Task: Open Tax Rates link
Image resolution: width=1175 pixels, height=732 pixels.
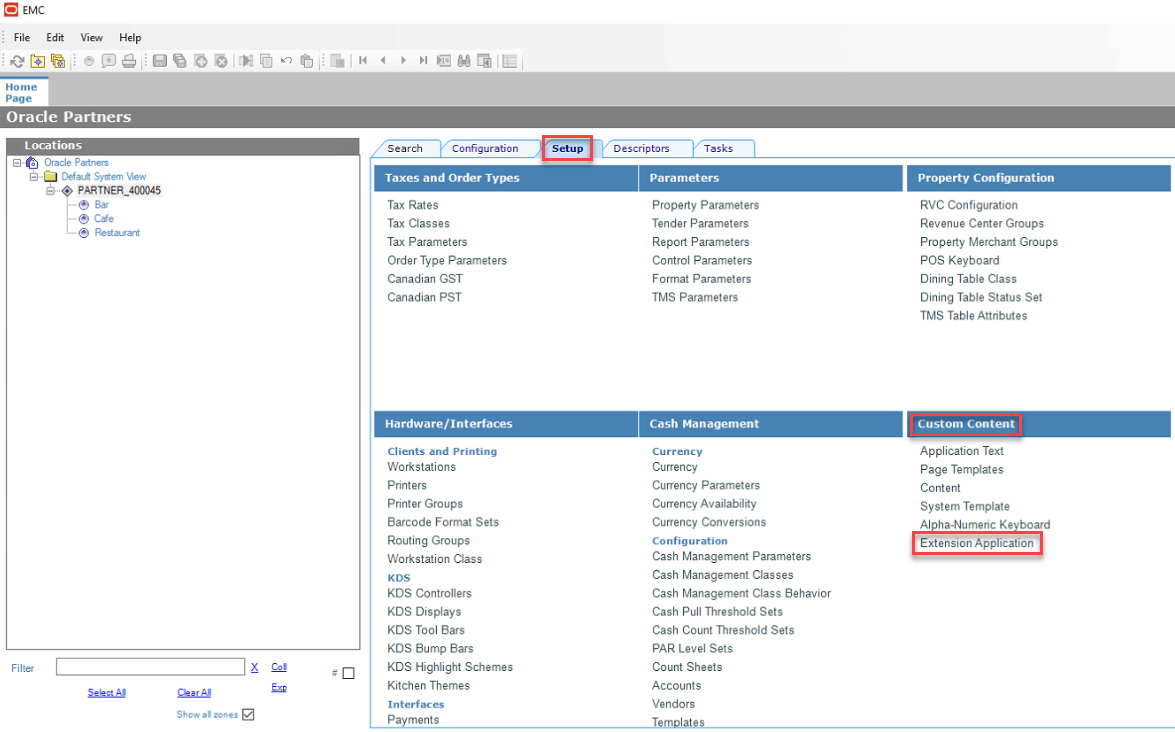Action: pyautogui.click(x=413, y=205)
